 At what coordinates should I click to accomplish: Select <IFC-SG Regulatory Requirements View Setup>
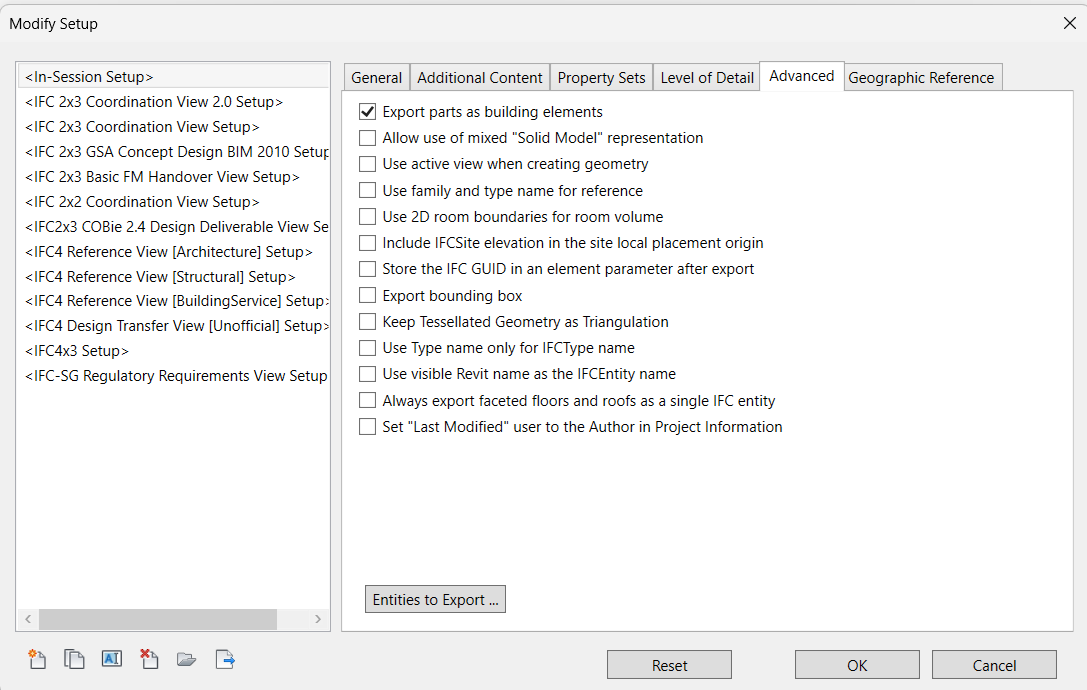173,376
